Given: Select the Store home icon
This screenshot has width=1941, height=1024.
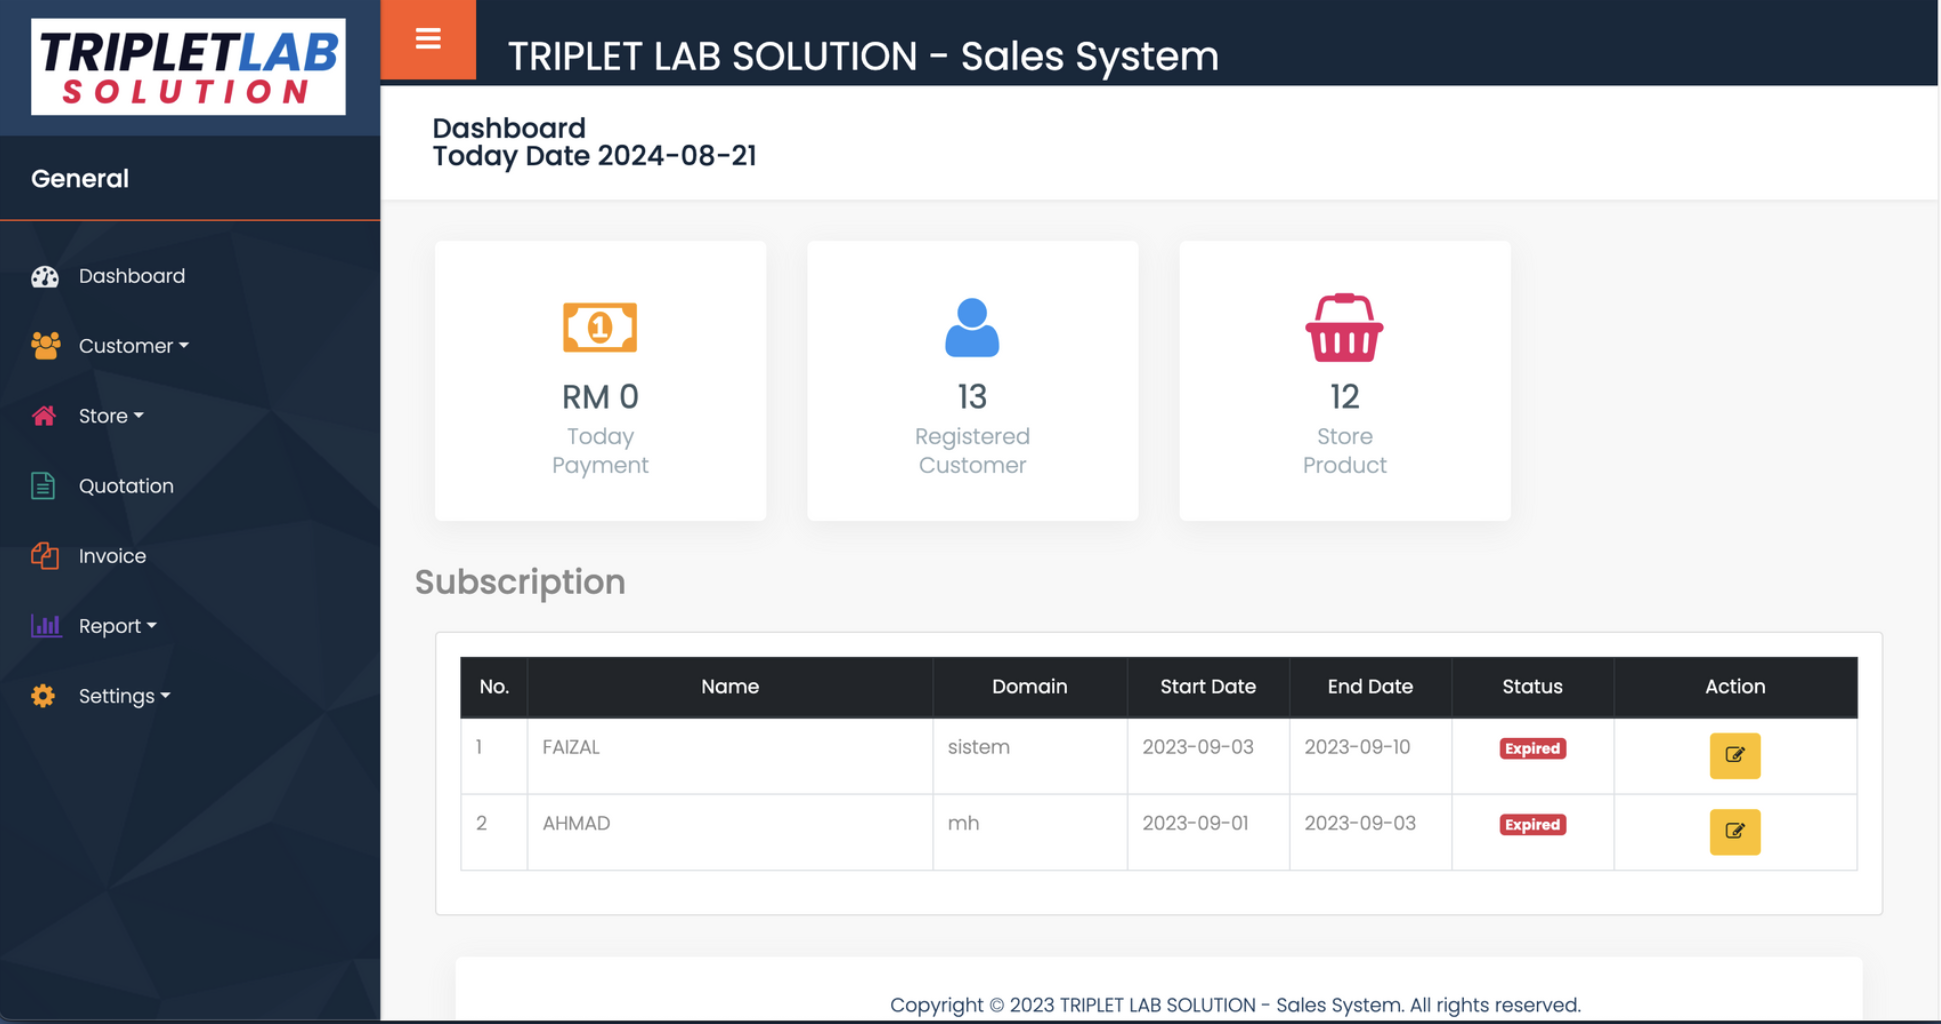Looking at the screenshot, I should [x=44, y=415].
